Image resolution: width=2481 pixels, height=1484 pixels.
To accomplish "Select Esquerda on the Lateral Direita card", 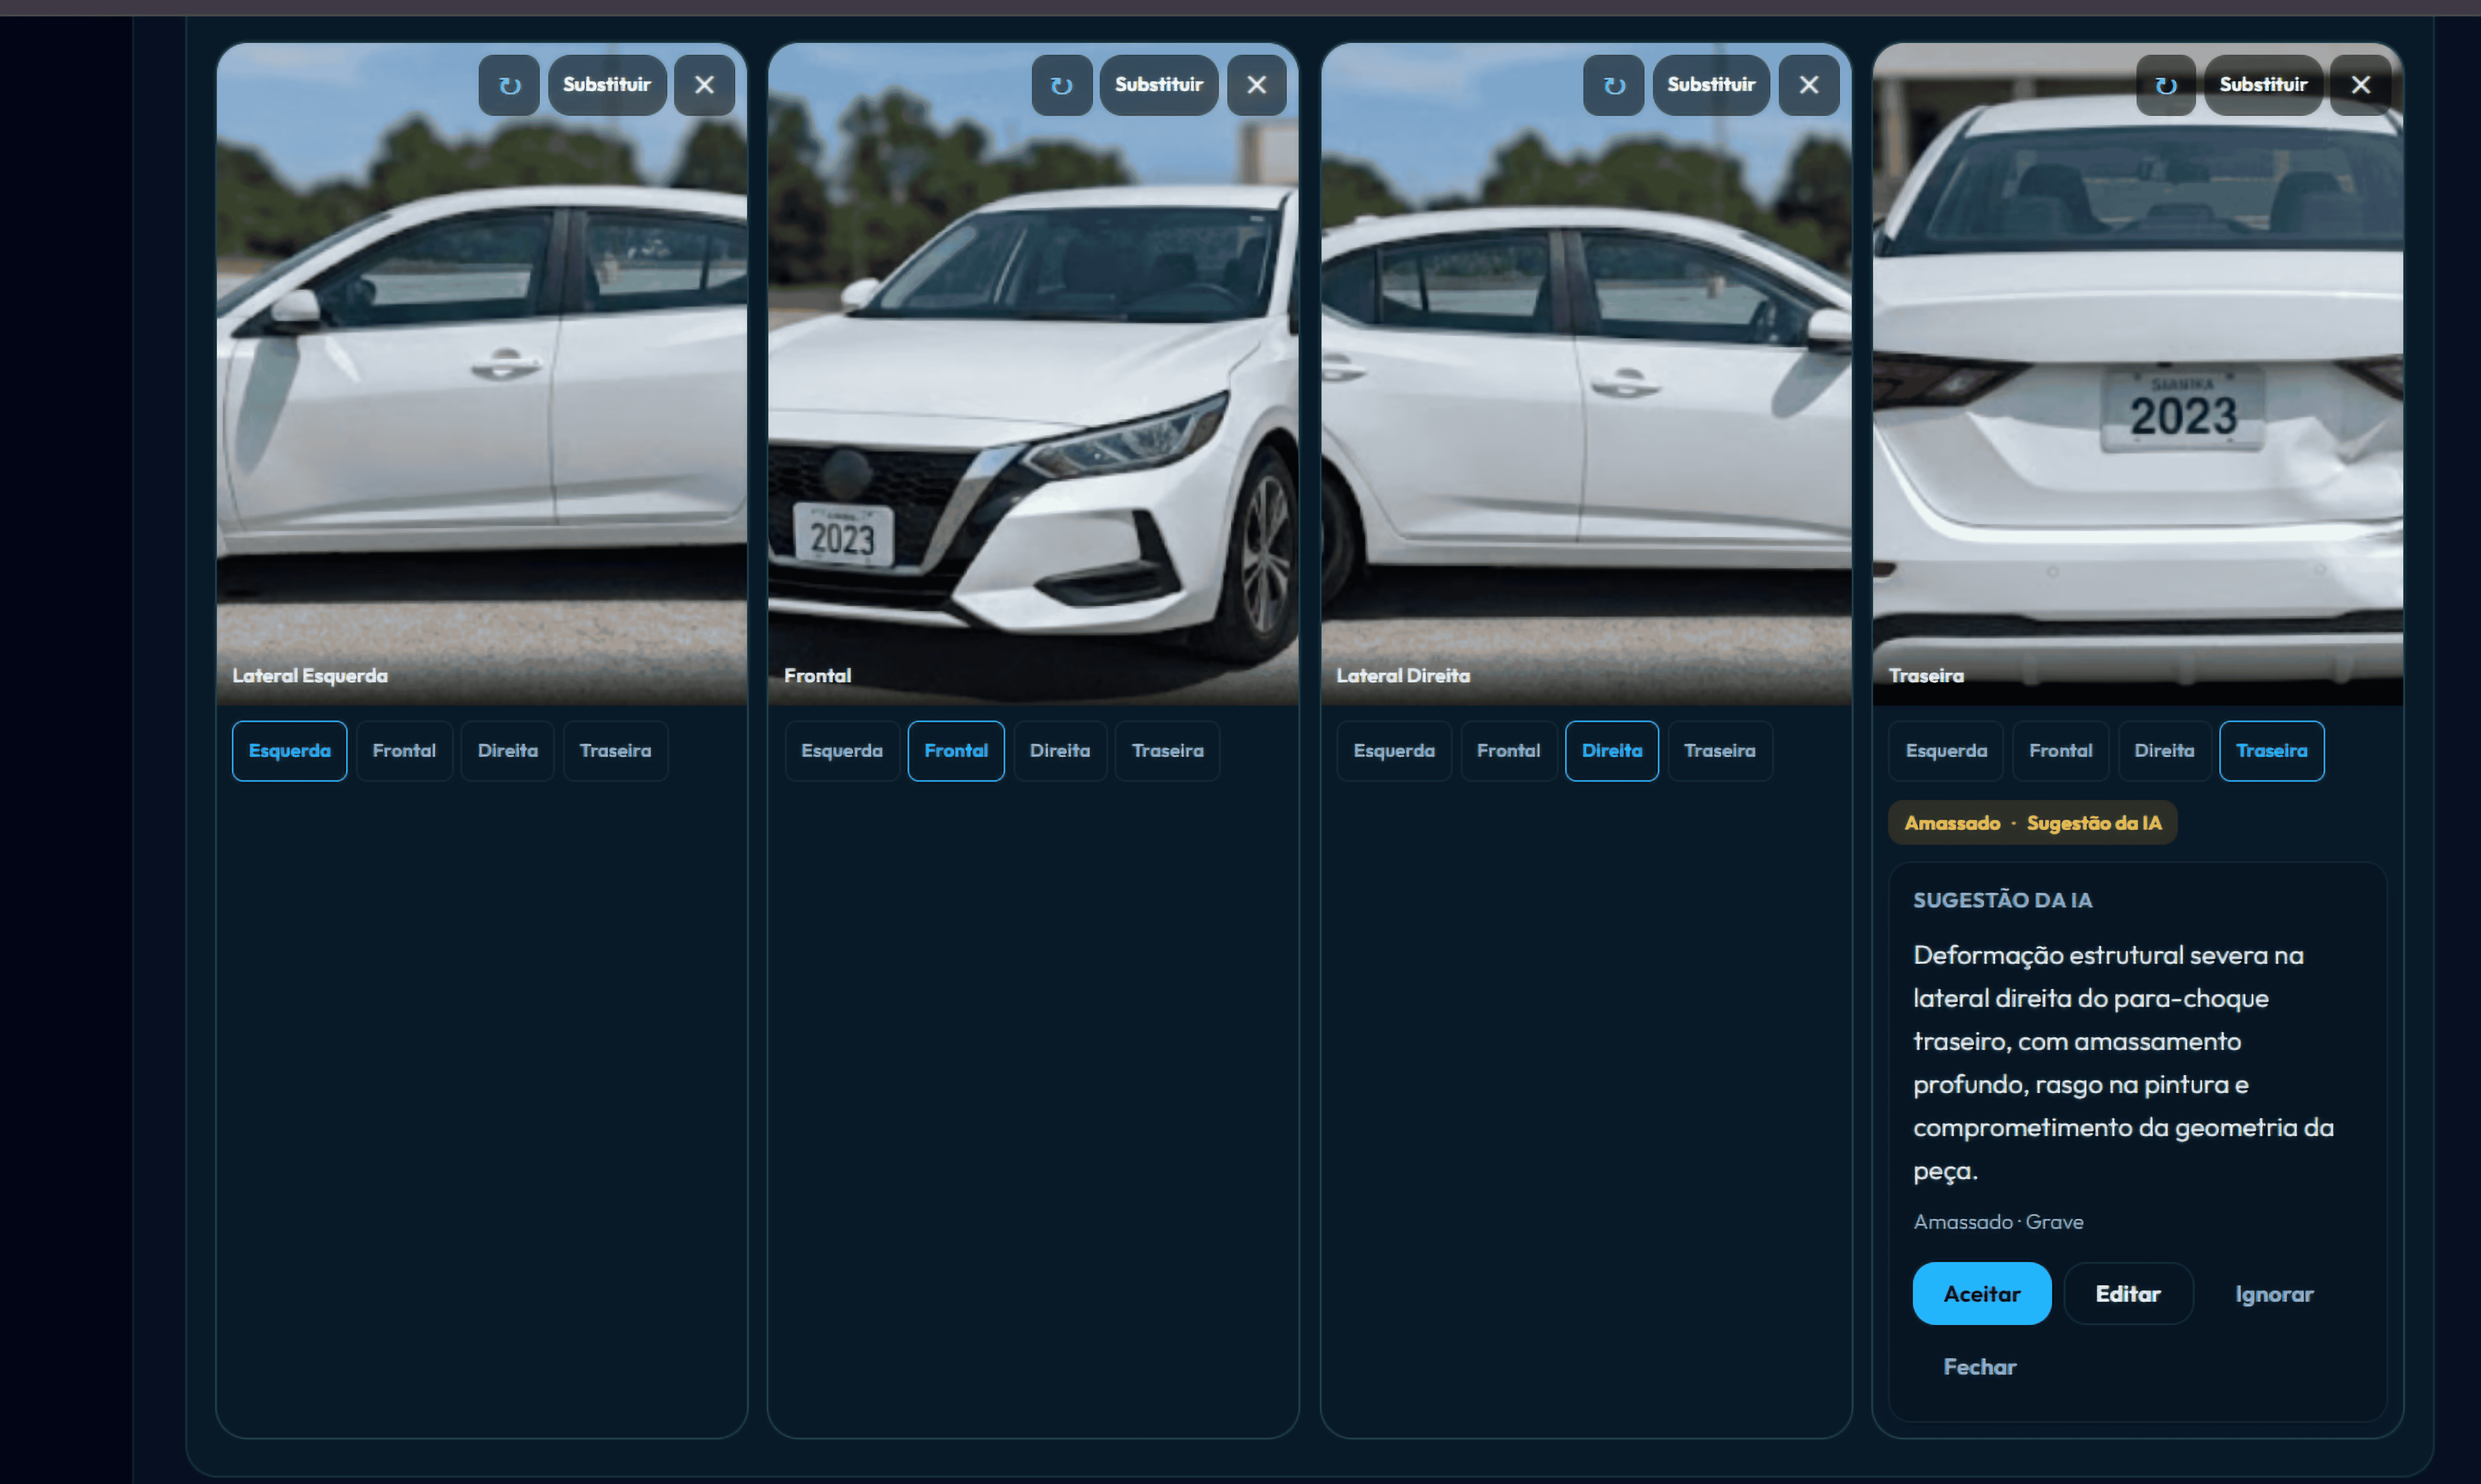I will point(1394,751).
